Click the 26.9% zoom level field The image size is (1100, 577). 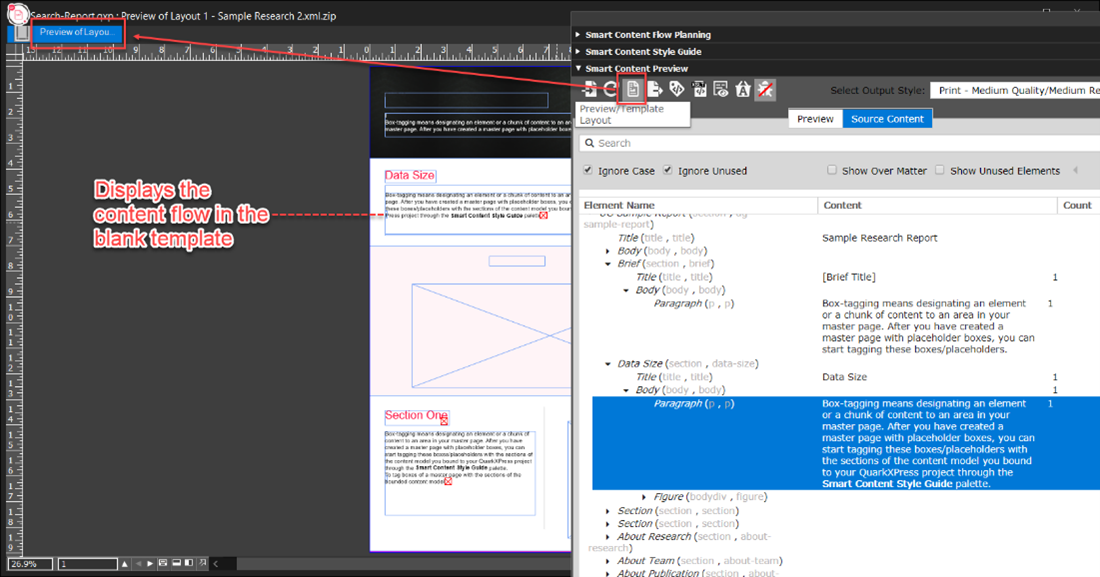click(30, 564)
